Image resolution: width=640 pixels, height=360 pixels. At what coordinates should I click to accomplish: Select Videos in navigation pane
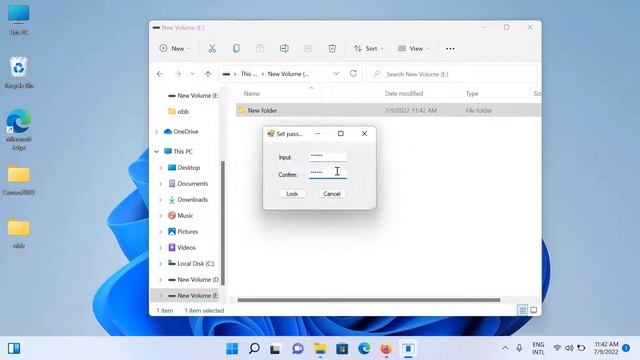(182, 247)
